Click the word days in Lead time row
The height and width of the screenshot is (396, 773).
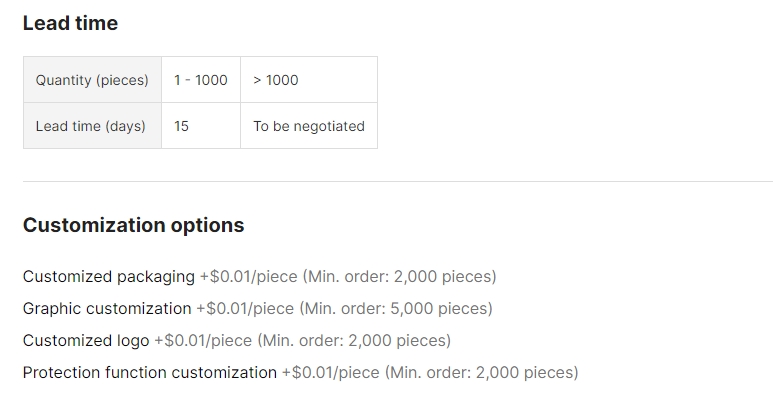125,126
